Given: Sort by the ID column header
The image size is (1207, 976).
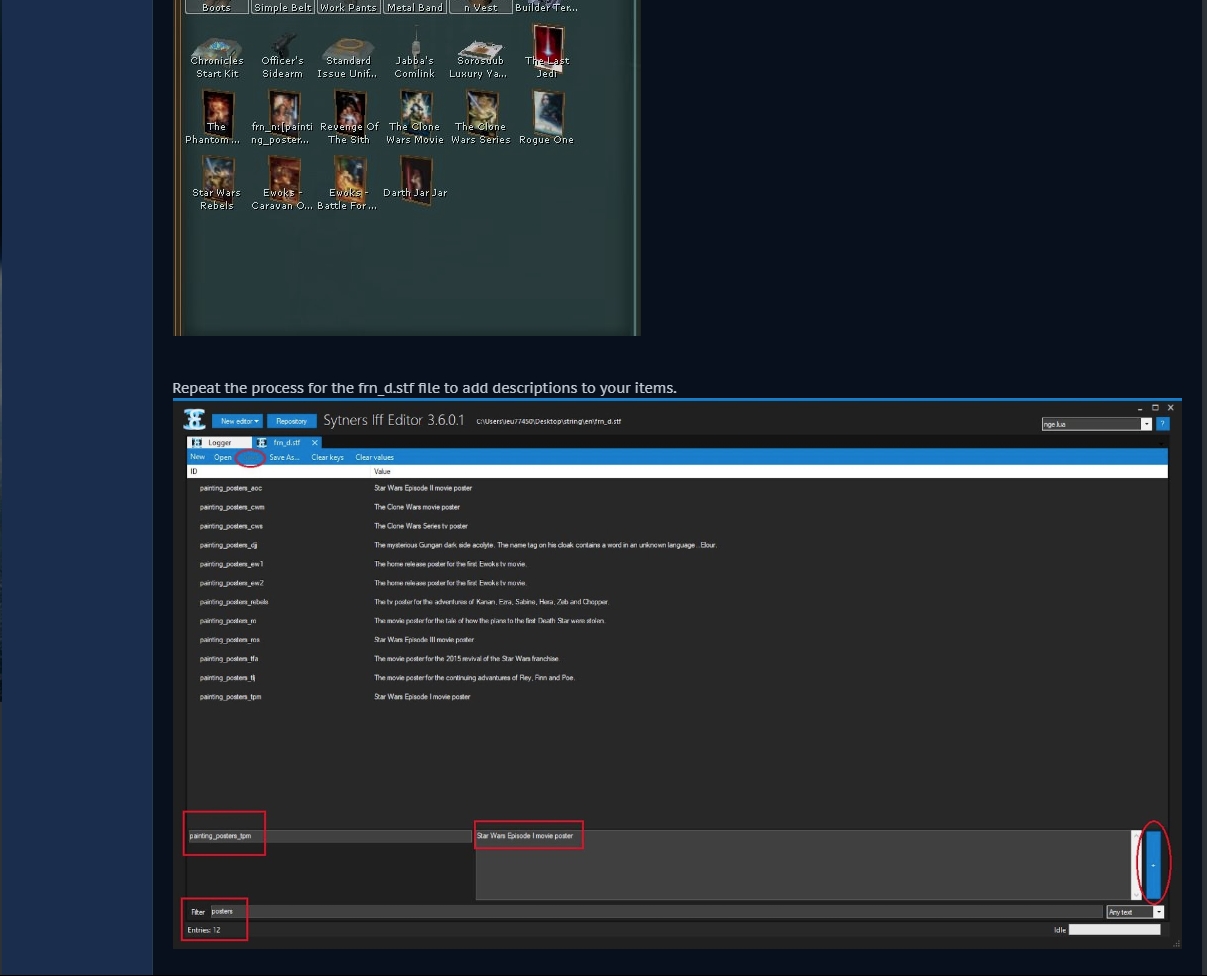Looking at the screenshot, I should coord(279,471).
